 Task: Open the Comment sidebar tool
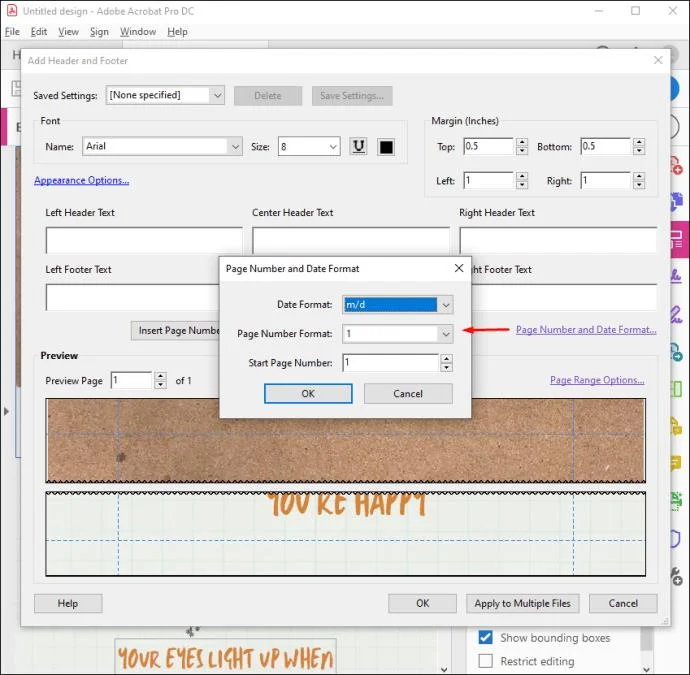tap(676, 463)
